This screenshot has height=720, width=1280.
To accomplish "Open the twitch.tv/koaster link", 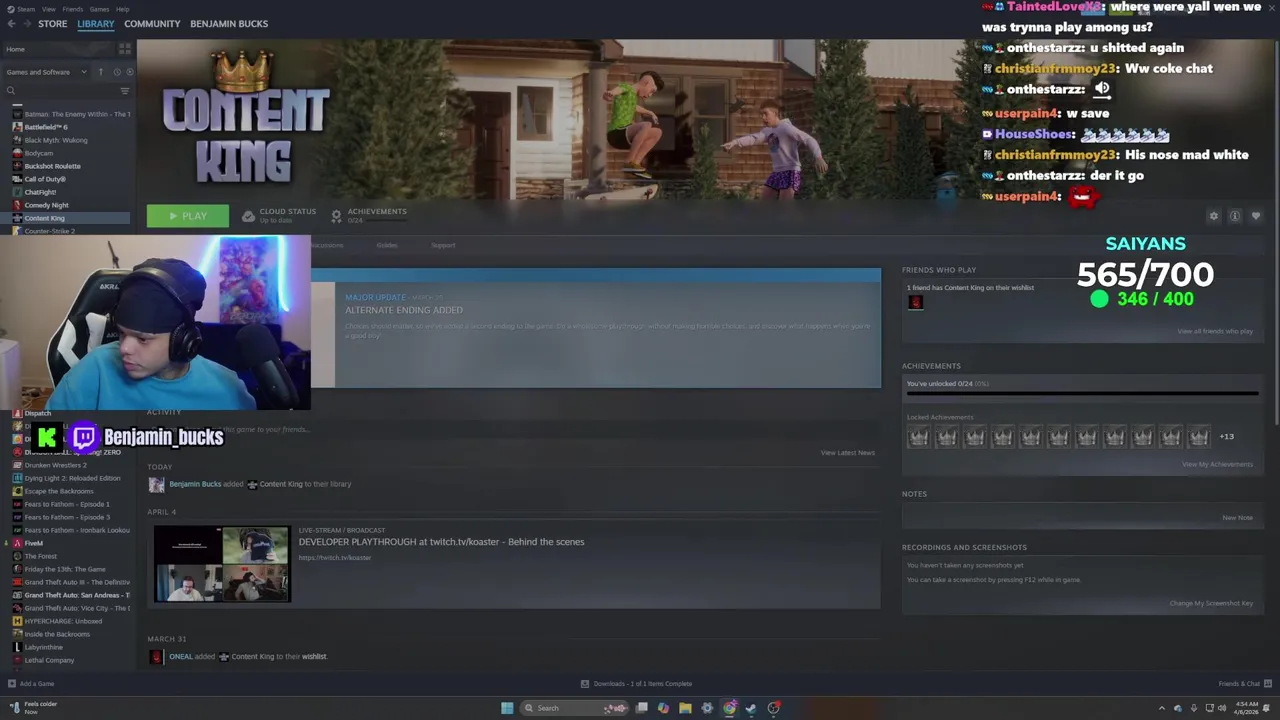I will 335,558.
